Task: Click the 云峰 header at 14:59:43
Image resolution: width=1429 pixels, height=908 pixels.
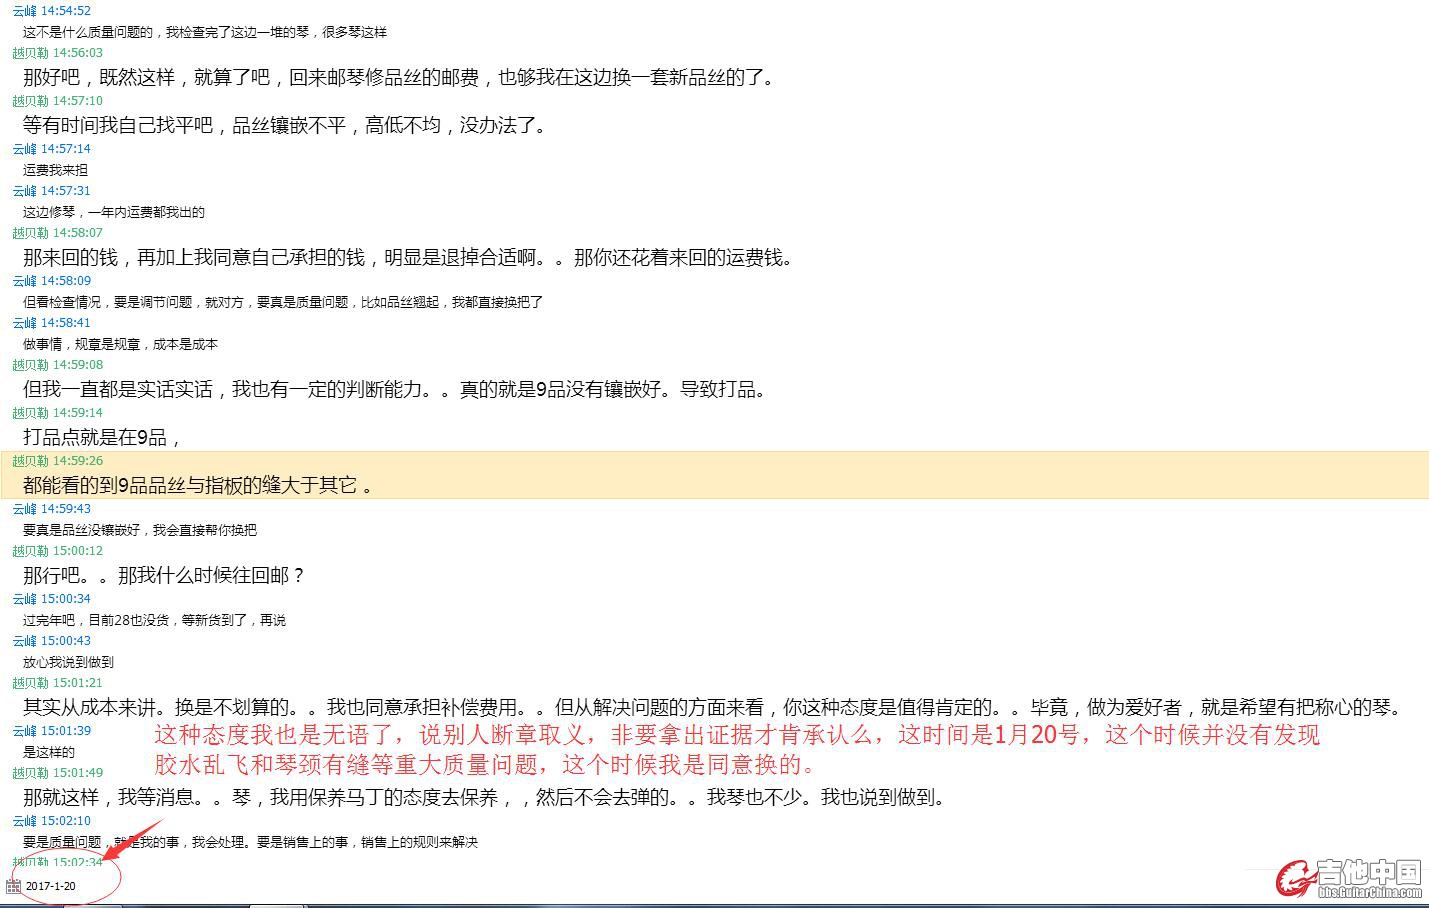Action: click(x=51, y=509)
